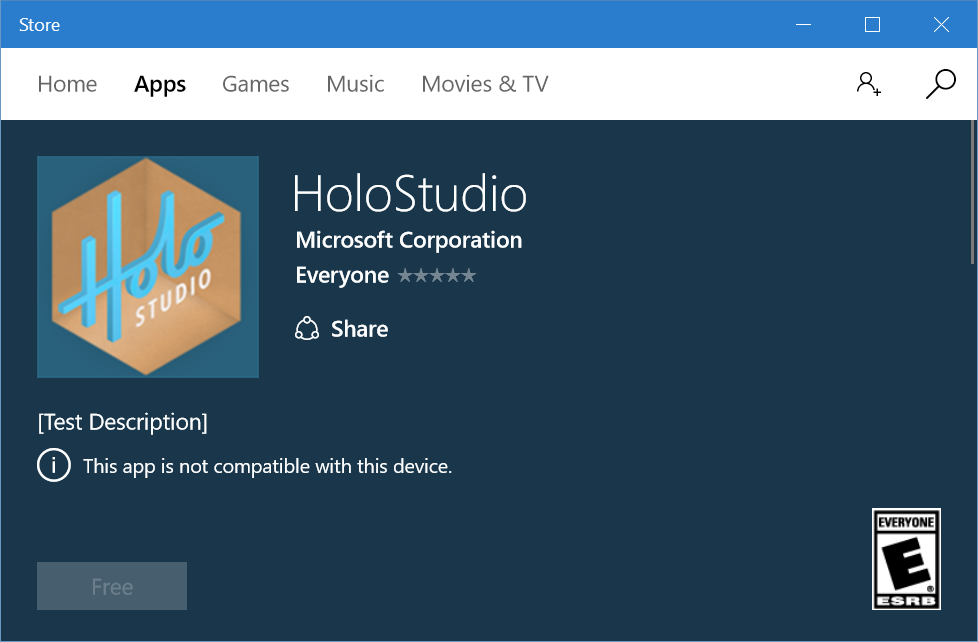Go to the Home tab
978x642 pixels.
[x=67, y=84]
